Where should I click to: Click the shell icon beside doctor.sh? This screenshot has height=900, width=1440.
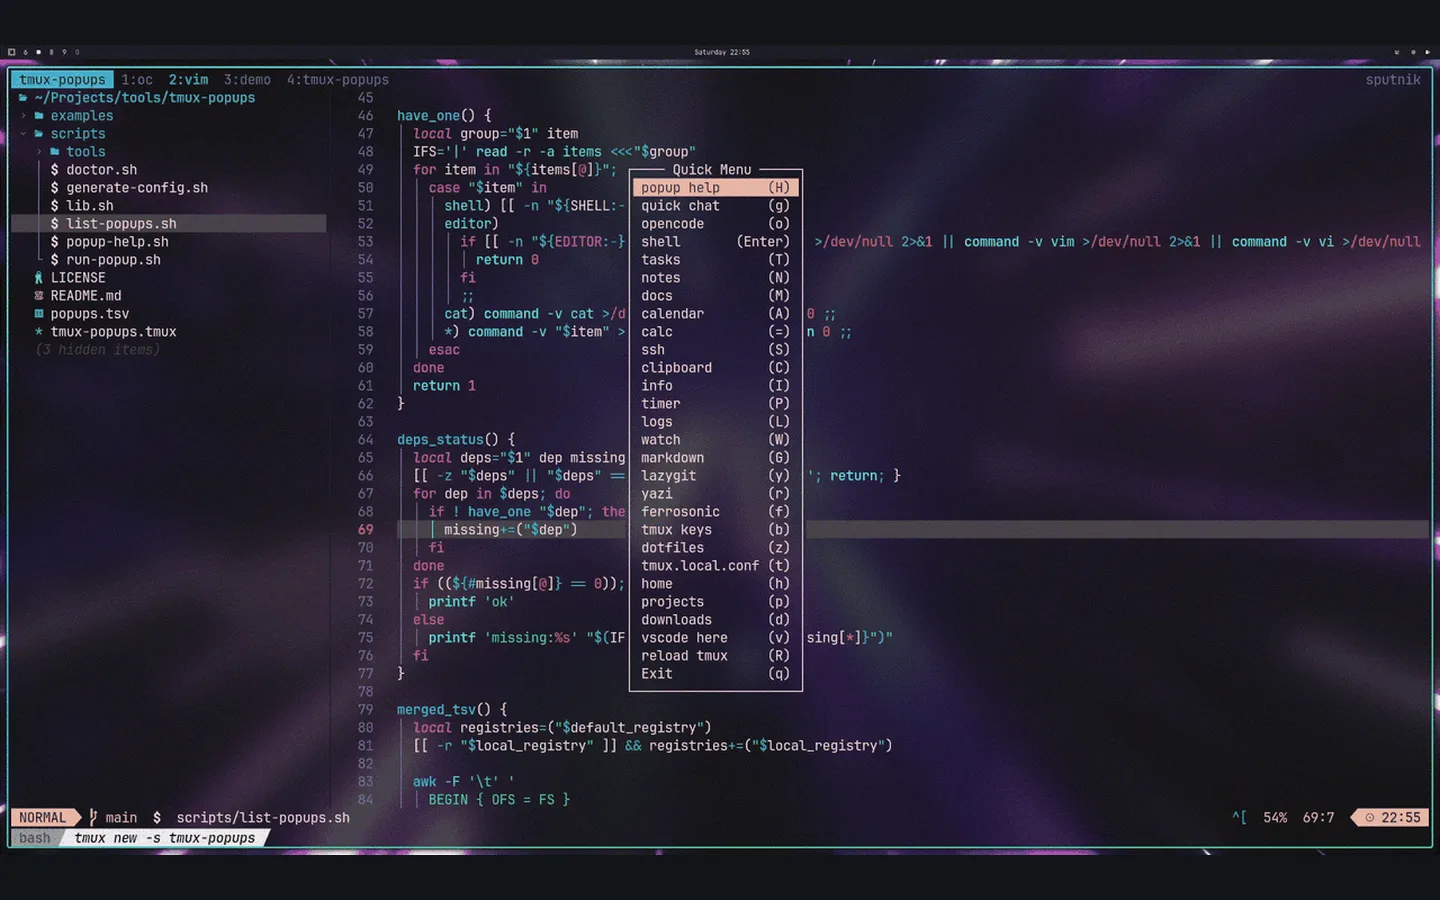tap(55, 170)
